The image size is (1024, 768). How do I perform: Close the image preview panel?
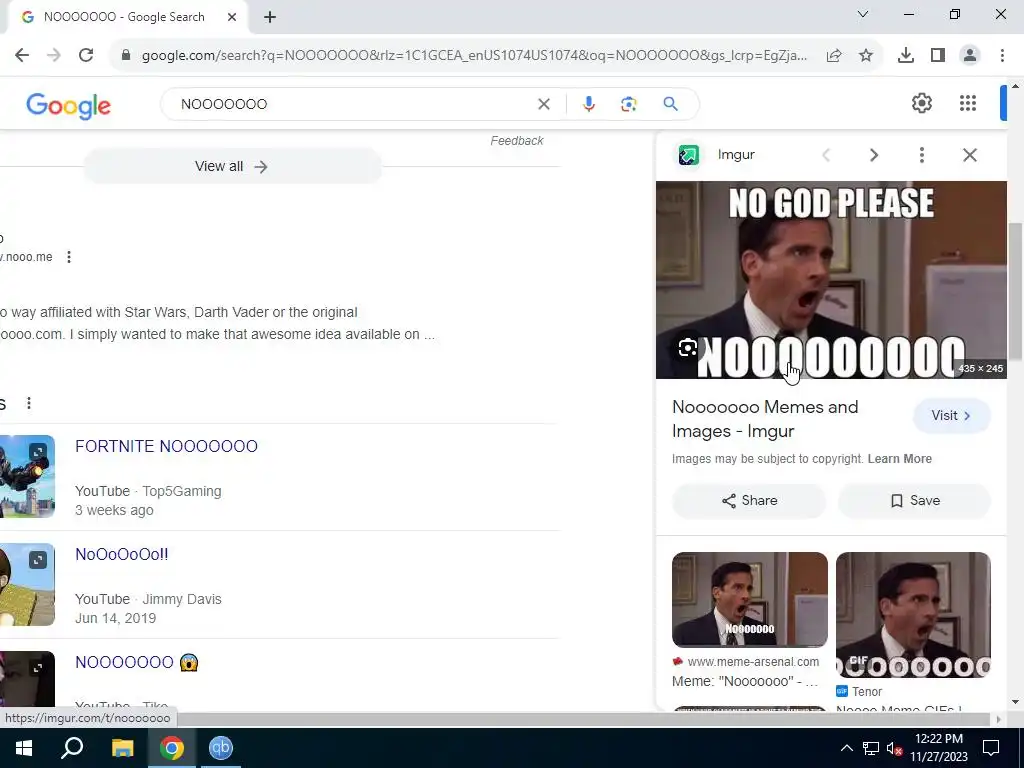970,155
